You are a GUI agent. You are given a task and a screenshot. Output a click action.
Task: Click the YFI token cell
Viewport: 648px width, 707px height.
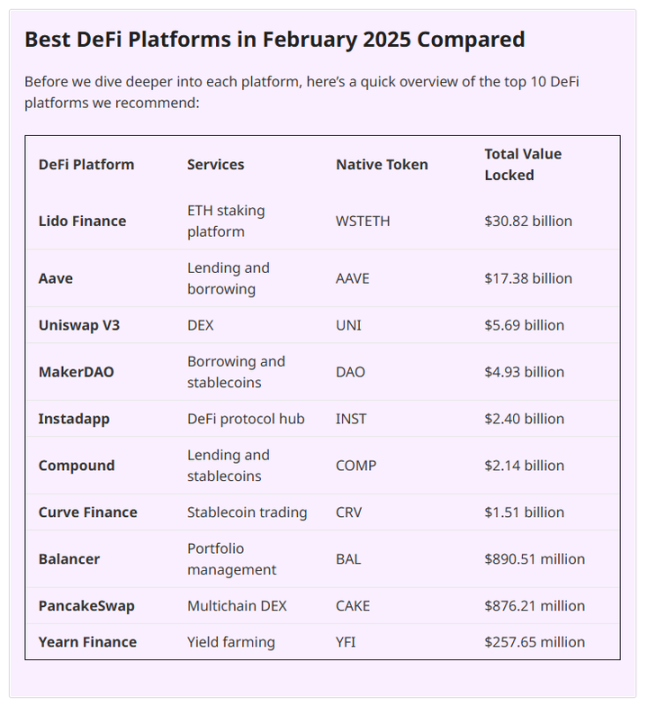pos(346,642)
